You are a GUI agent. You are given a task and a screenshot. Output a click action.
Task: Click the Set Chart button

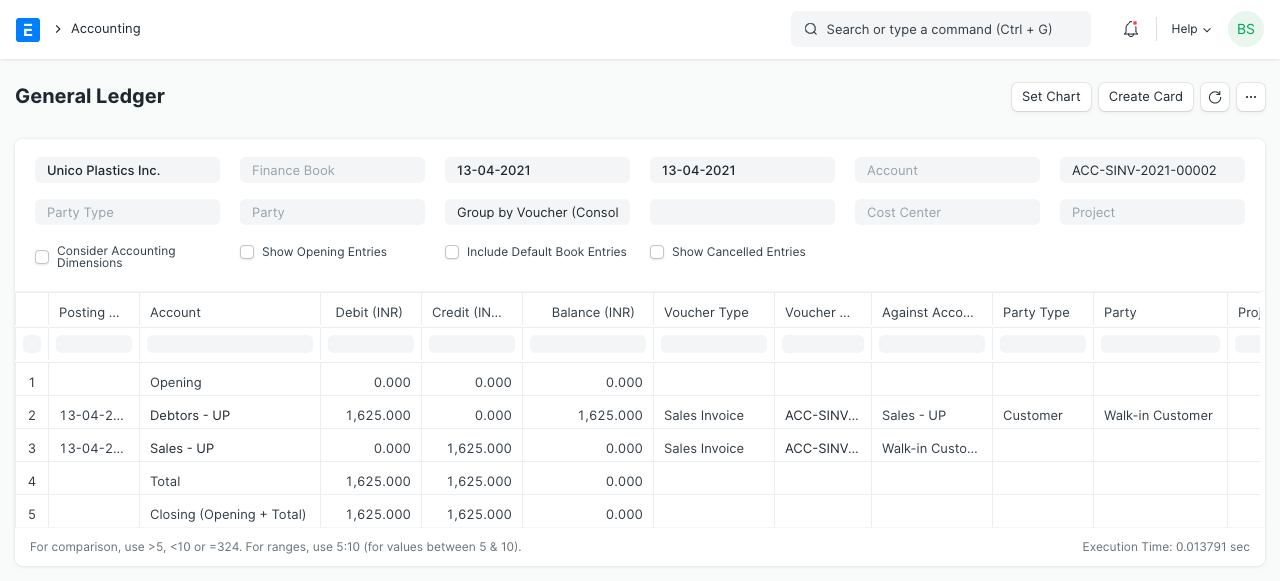point(1051,97)
